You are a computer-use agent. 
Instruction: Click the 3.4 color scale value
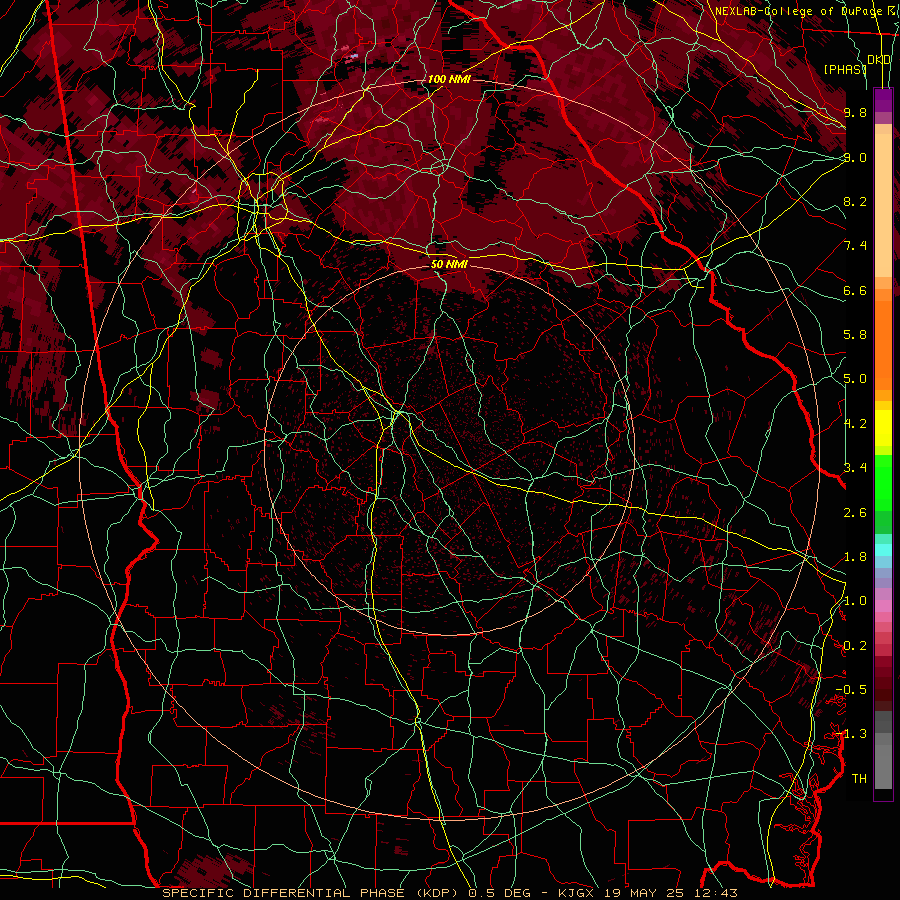click(x=855, y=468)
